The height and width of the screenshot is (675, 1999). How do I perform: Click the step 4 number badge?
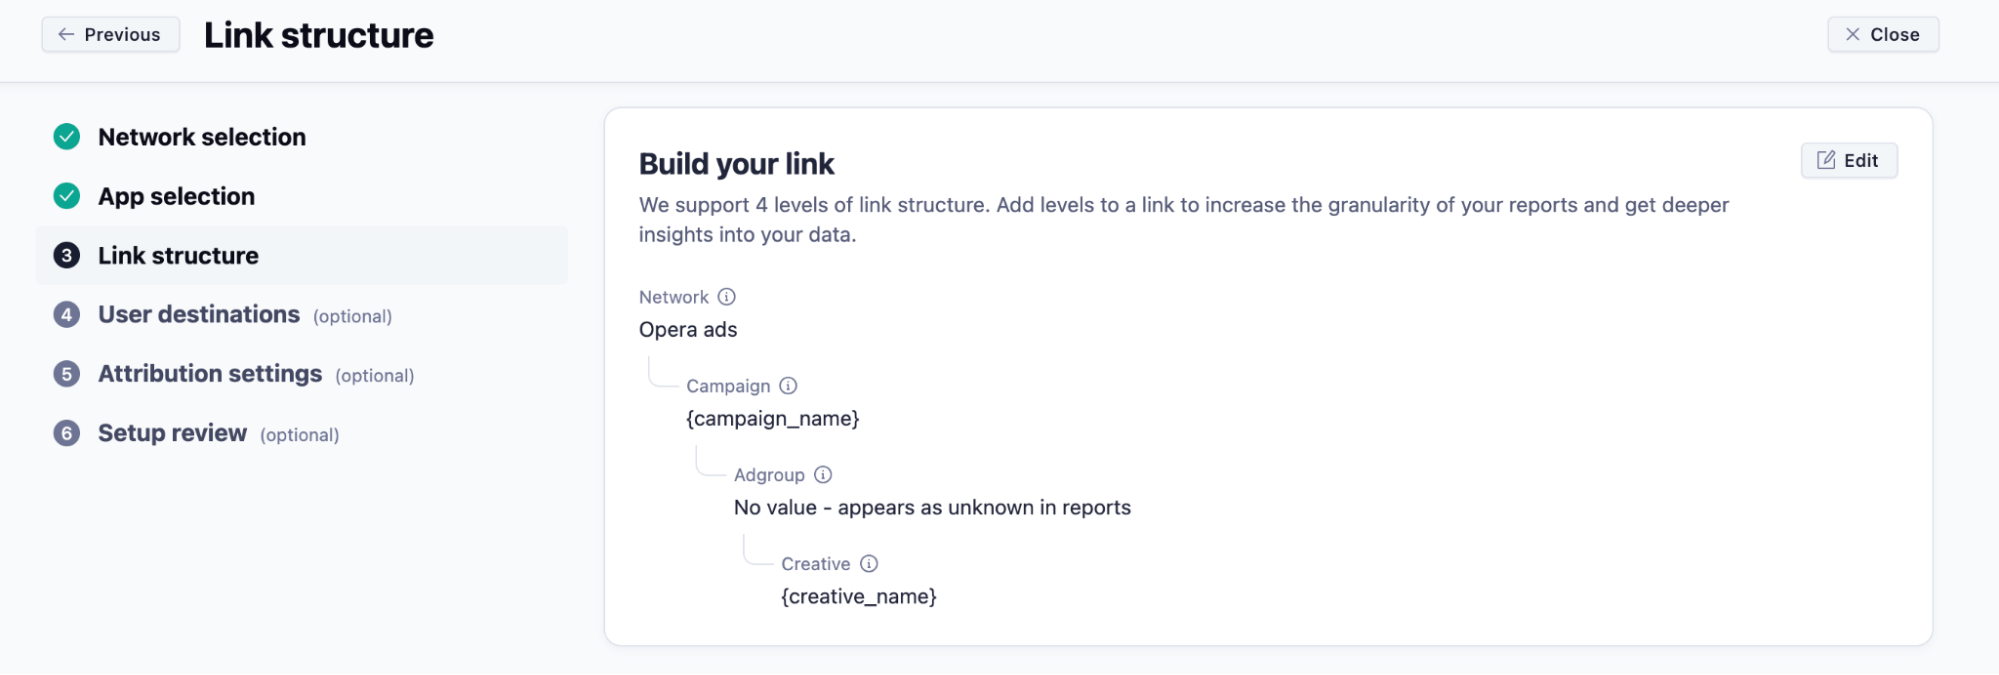click(67, 315)
